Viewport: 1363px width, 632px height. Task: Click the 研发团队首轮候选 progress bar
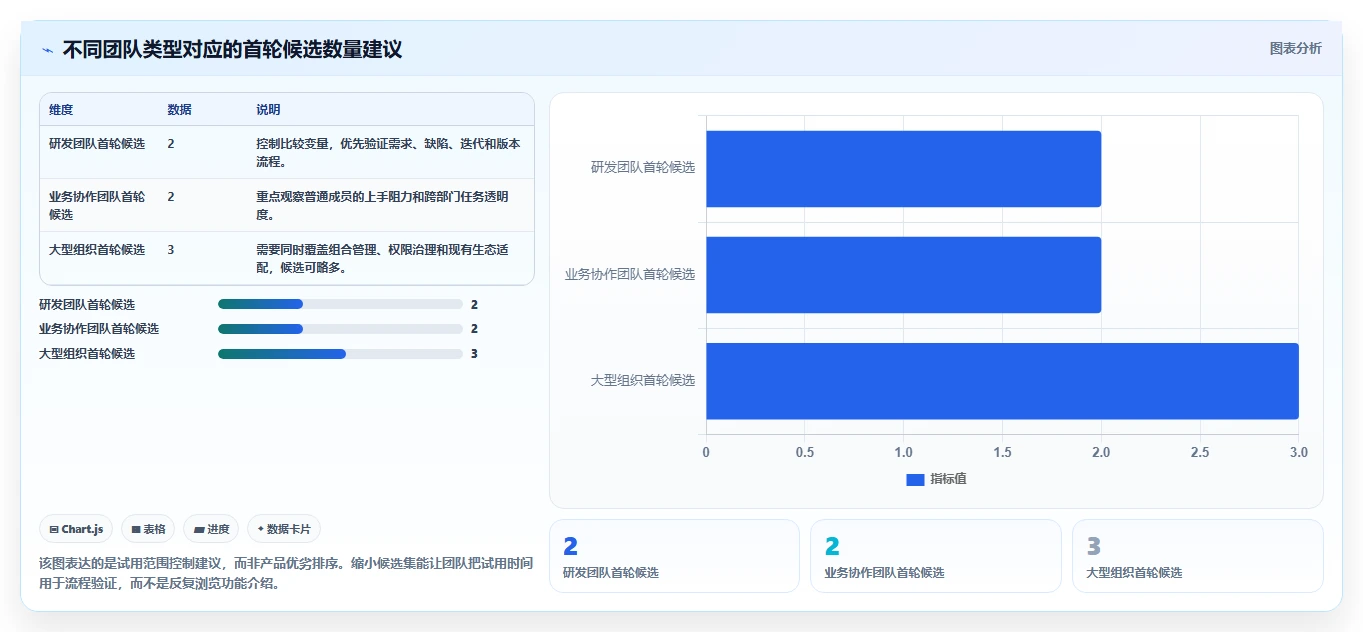point(340,304)
